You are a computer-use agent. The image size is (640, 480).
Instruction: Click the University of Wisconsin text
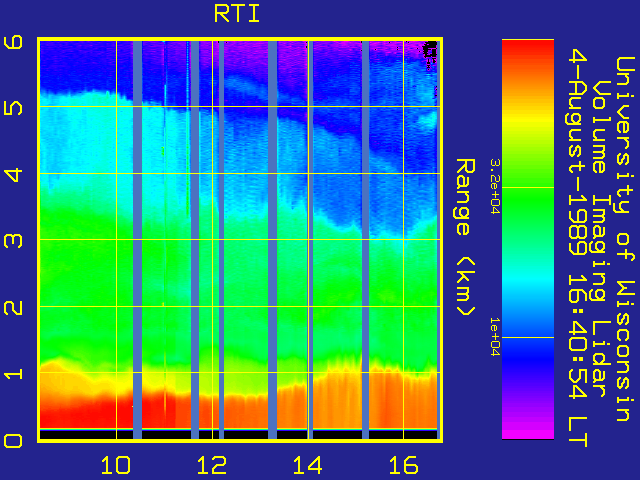point(625,239)
